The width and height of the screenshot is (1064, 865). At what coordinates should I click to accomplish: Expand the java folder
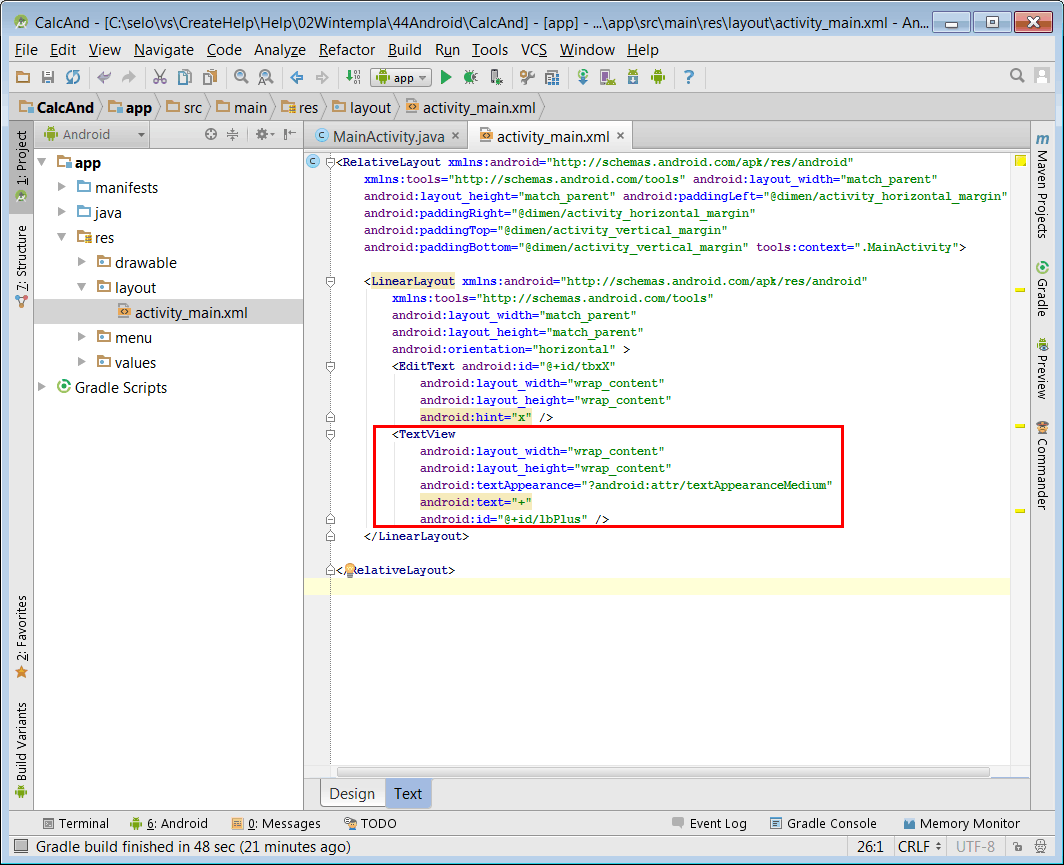62,212
